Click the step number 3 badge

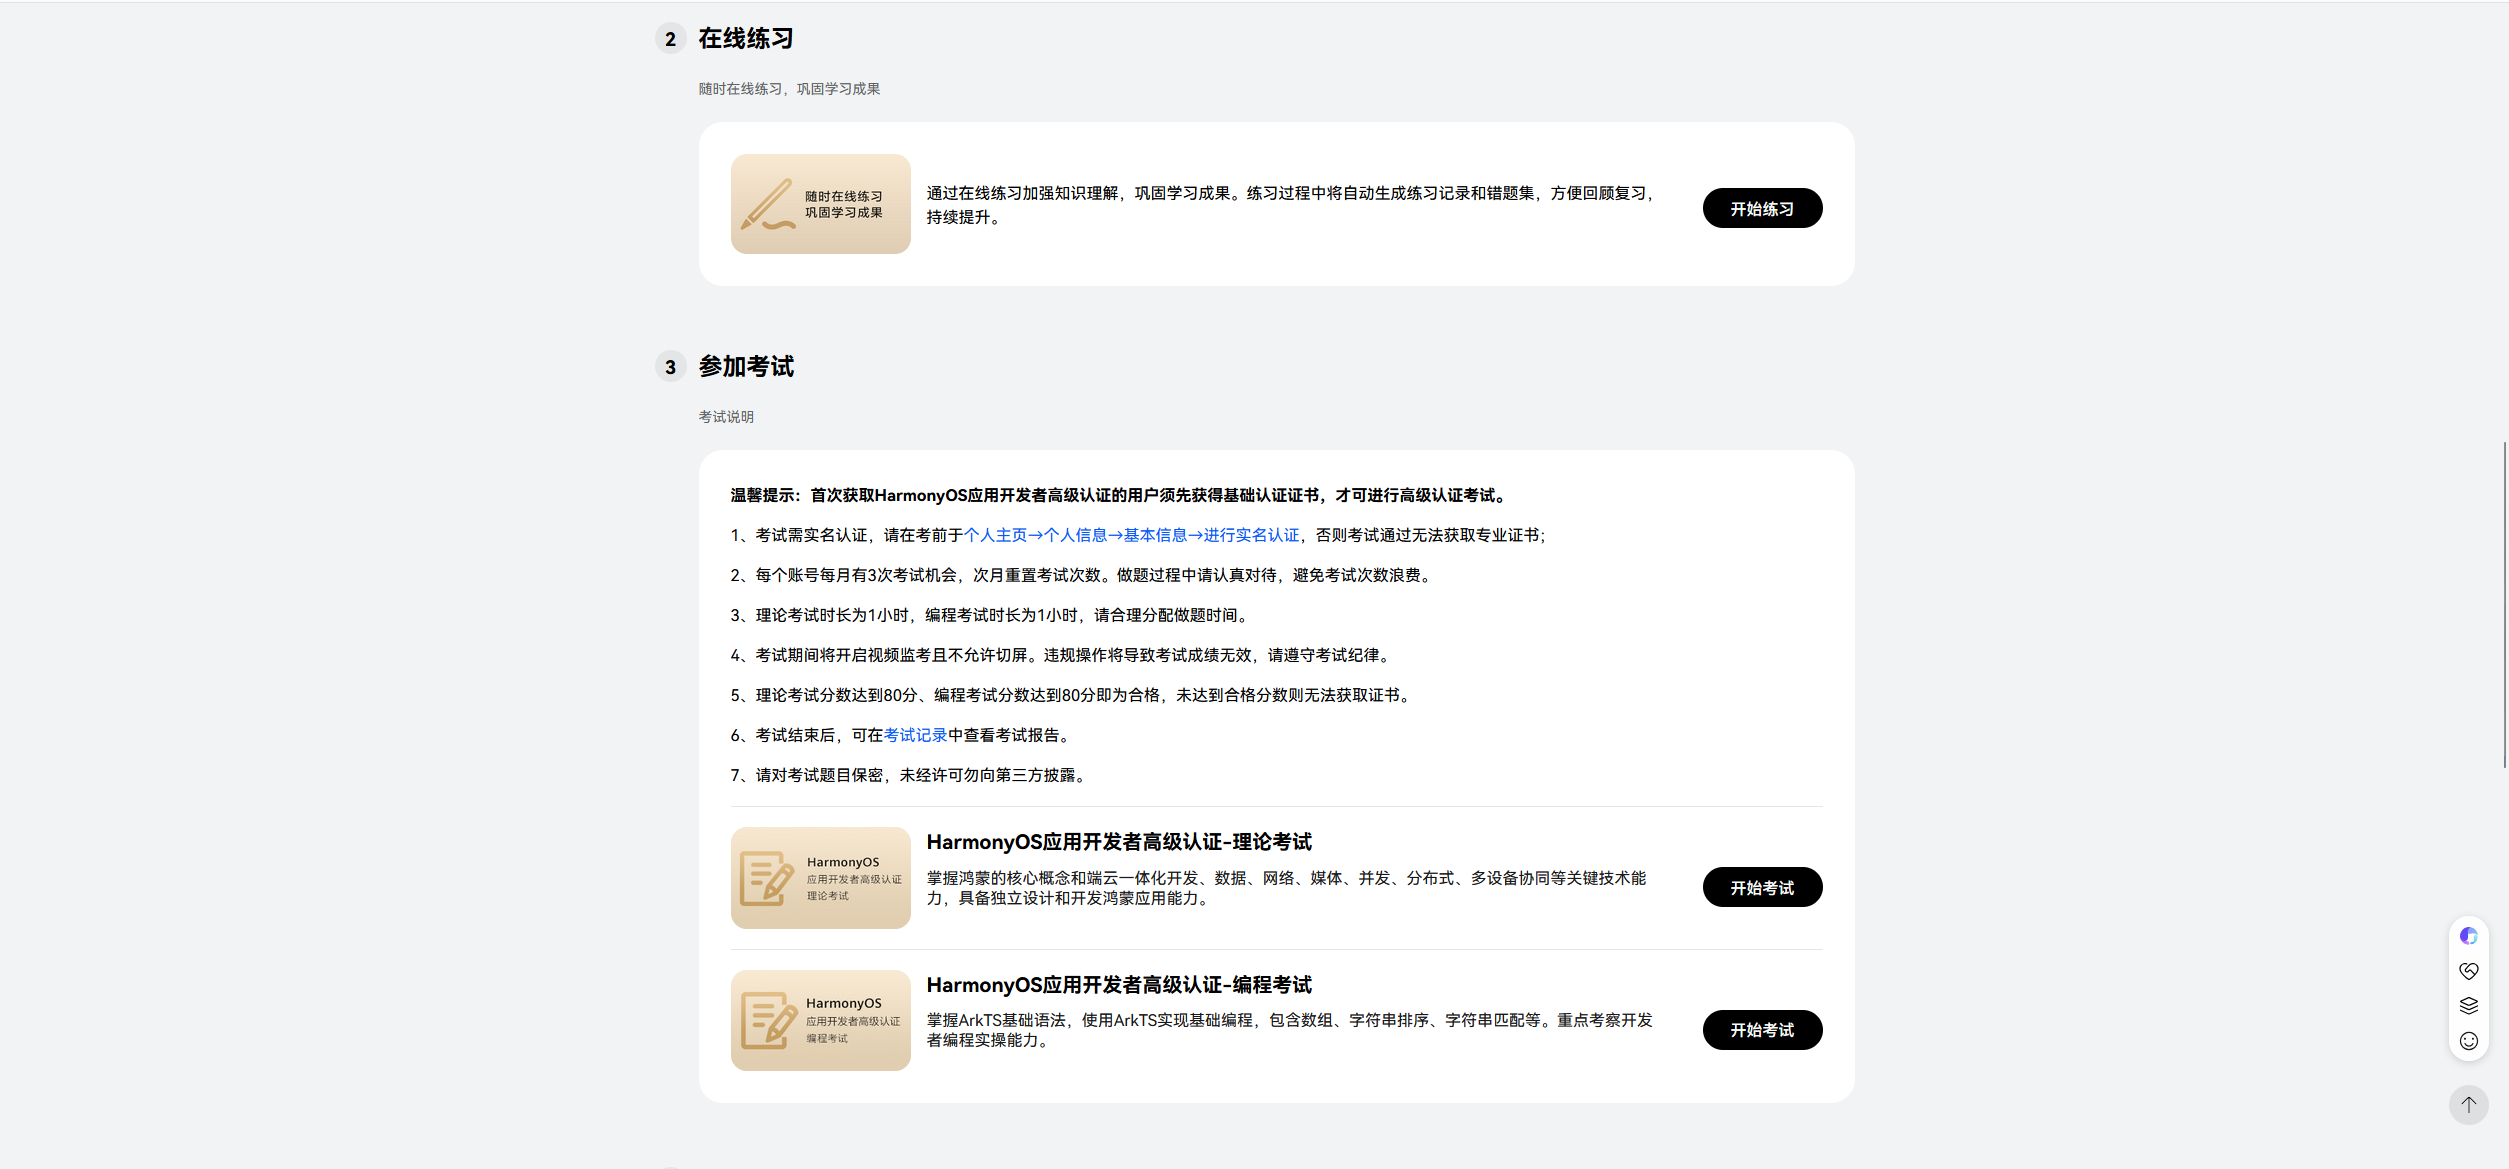670,368
